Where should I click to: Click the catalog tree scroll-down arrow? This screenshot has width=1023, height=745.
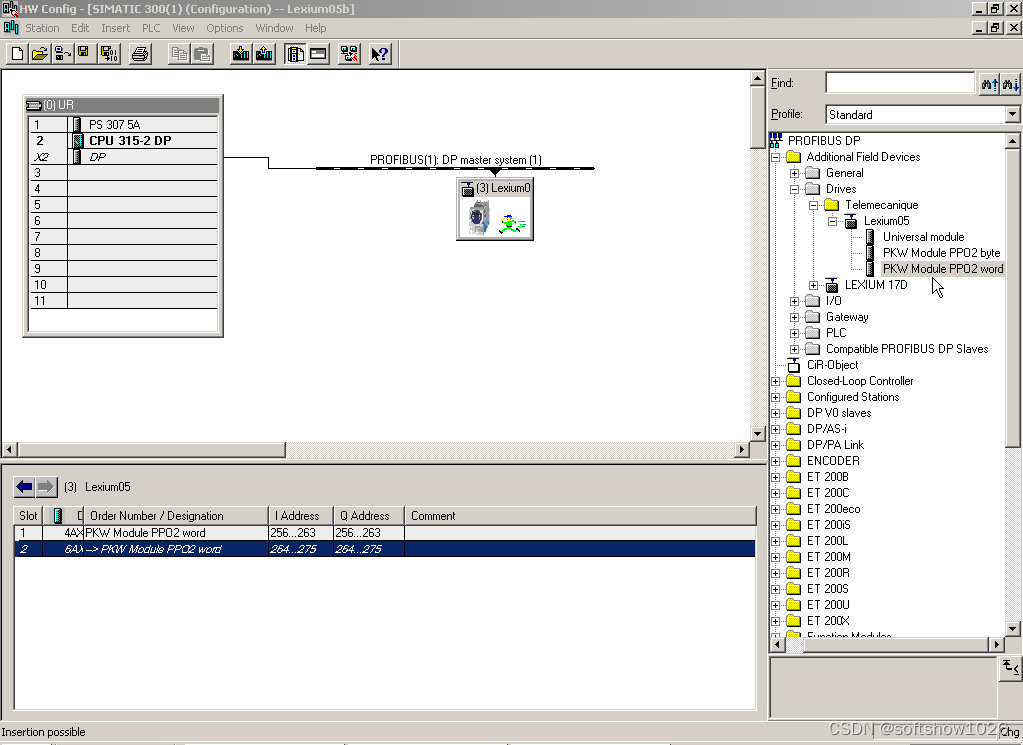coord(1012,629)
